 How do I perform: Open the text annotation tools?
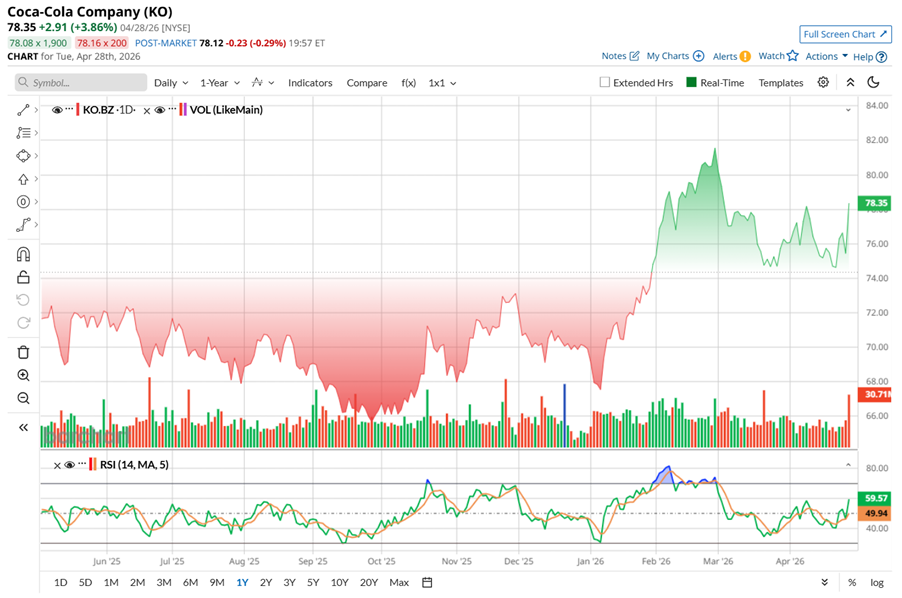23,133
